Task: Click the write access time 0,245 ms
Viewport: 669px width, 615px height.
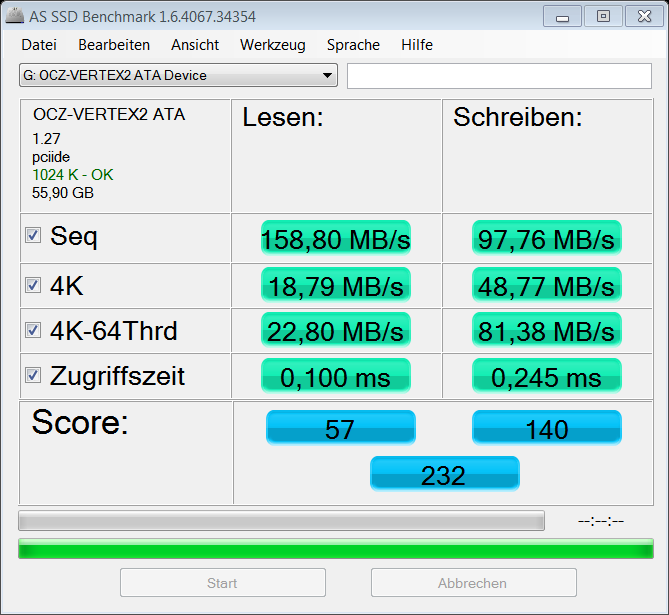Action: 547,376
